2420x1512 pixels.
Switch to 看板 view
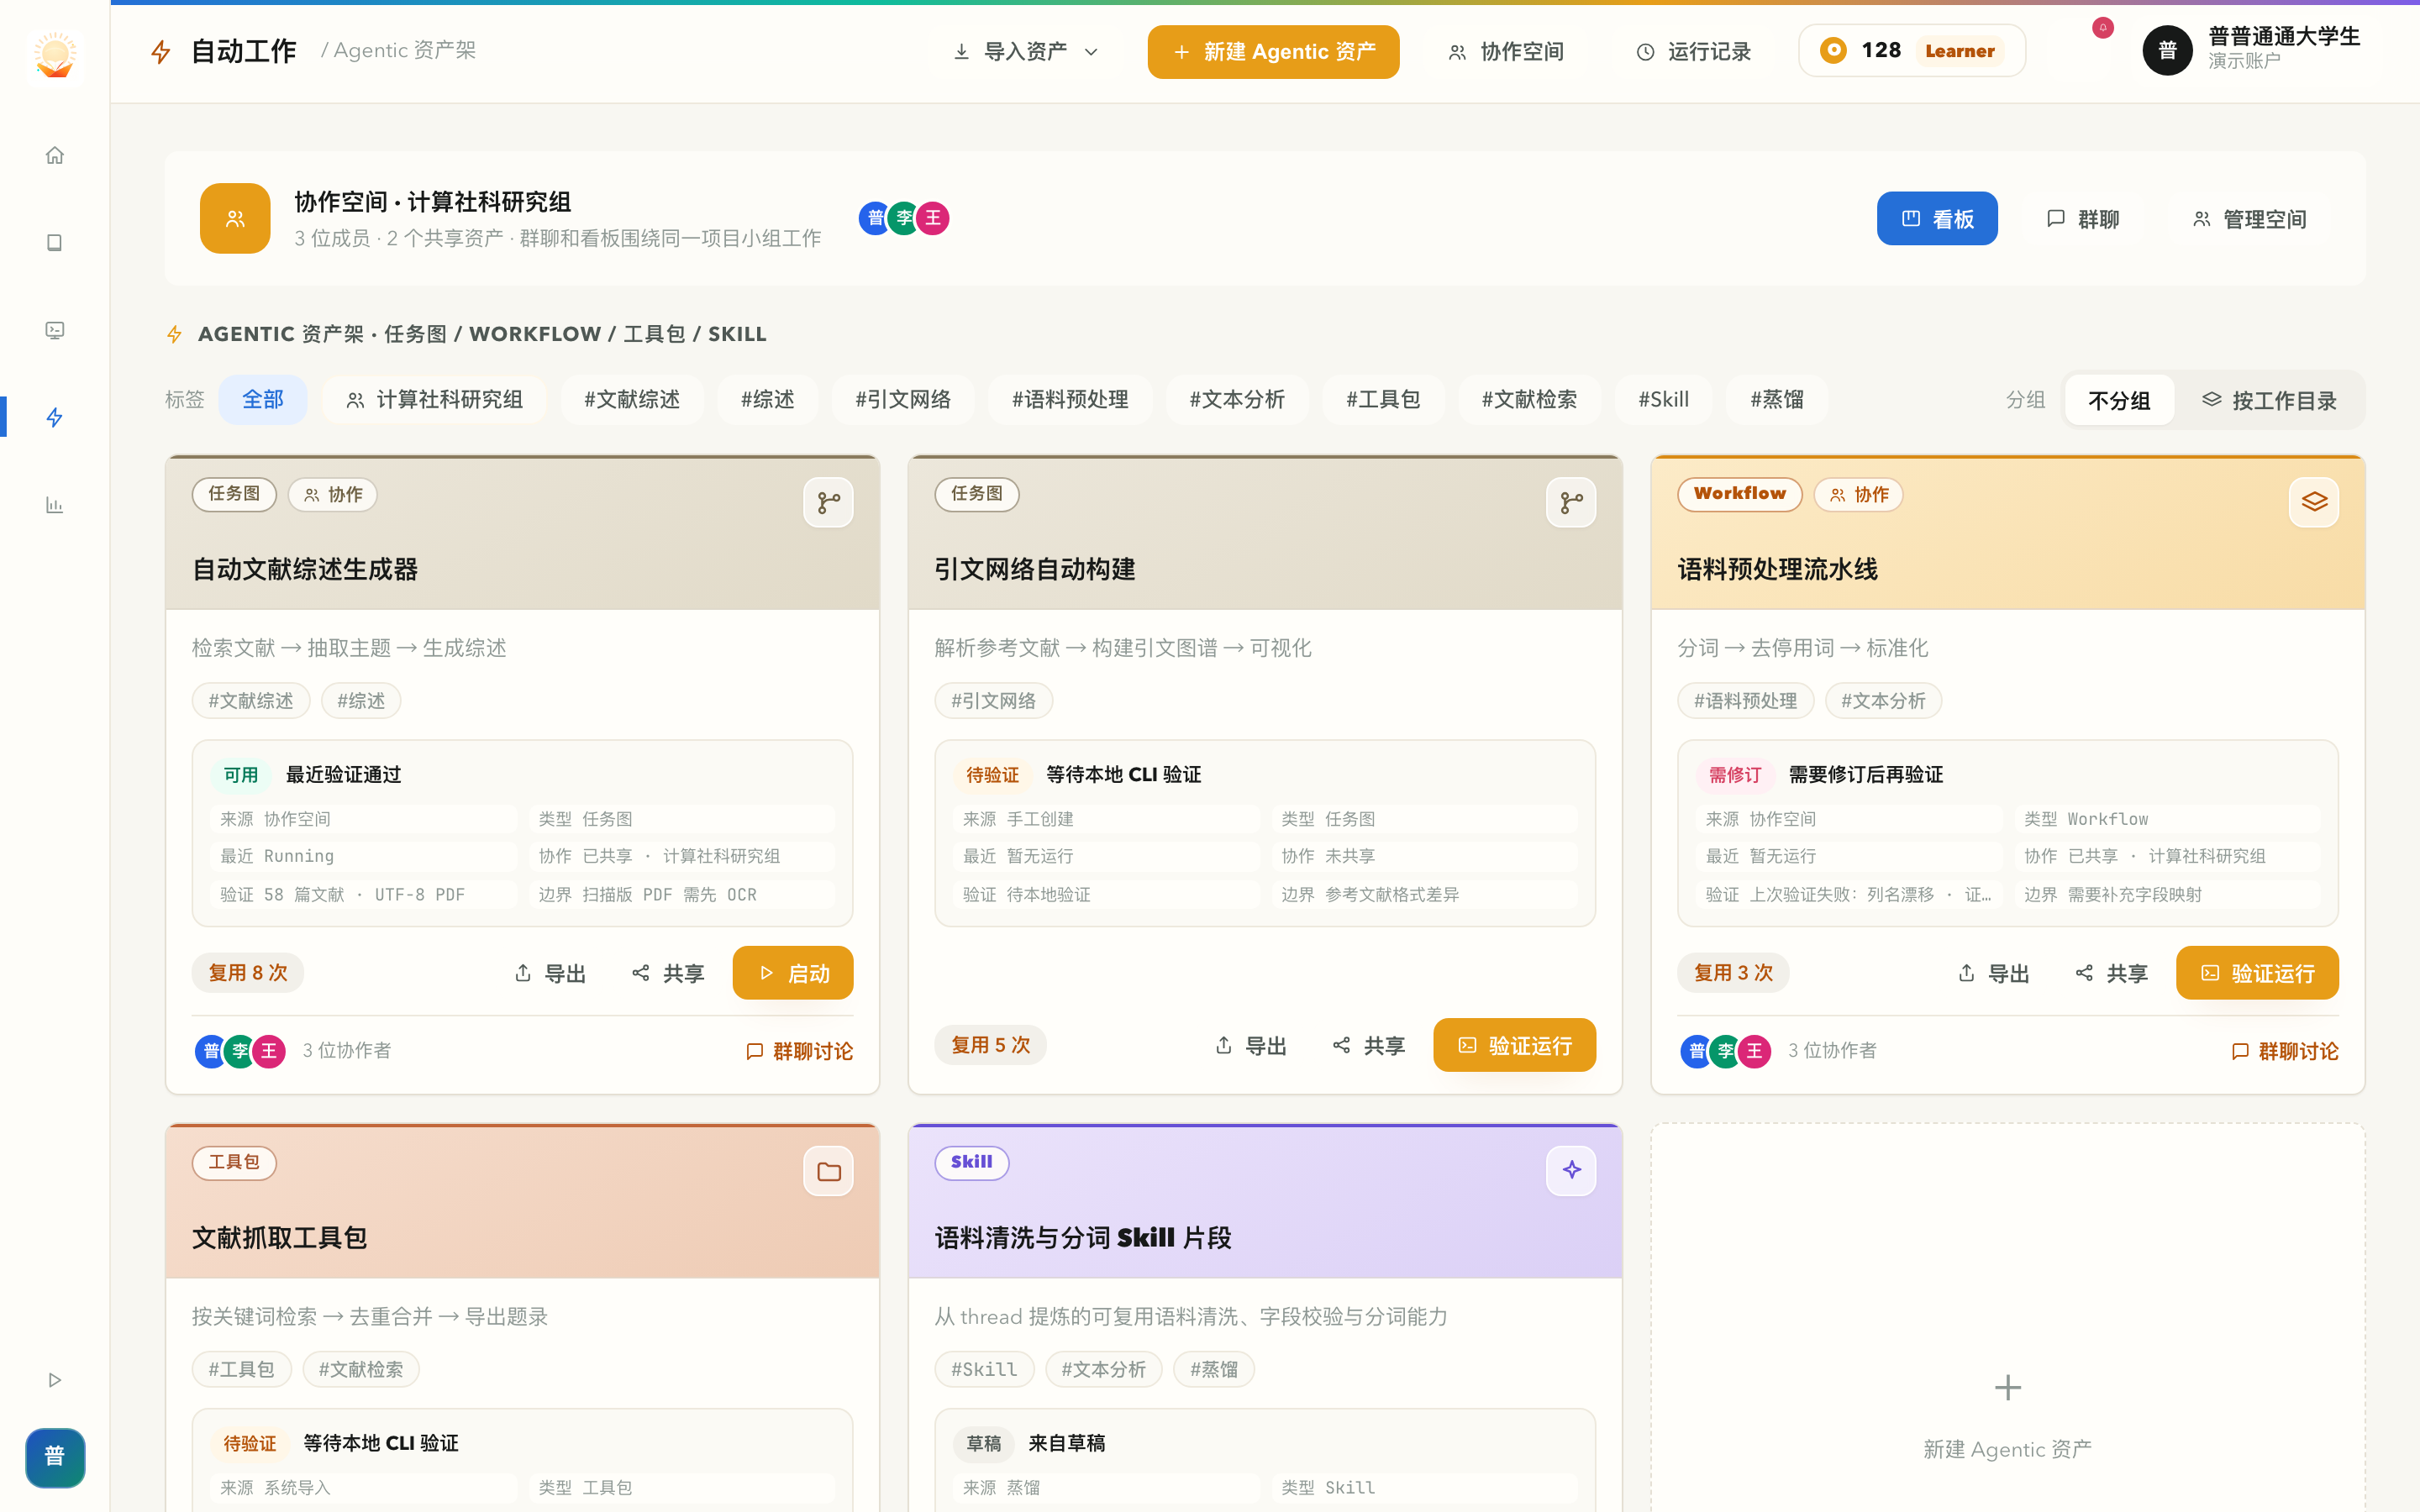click(1937, 218)
